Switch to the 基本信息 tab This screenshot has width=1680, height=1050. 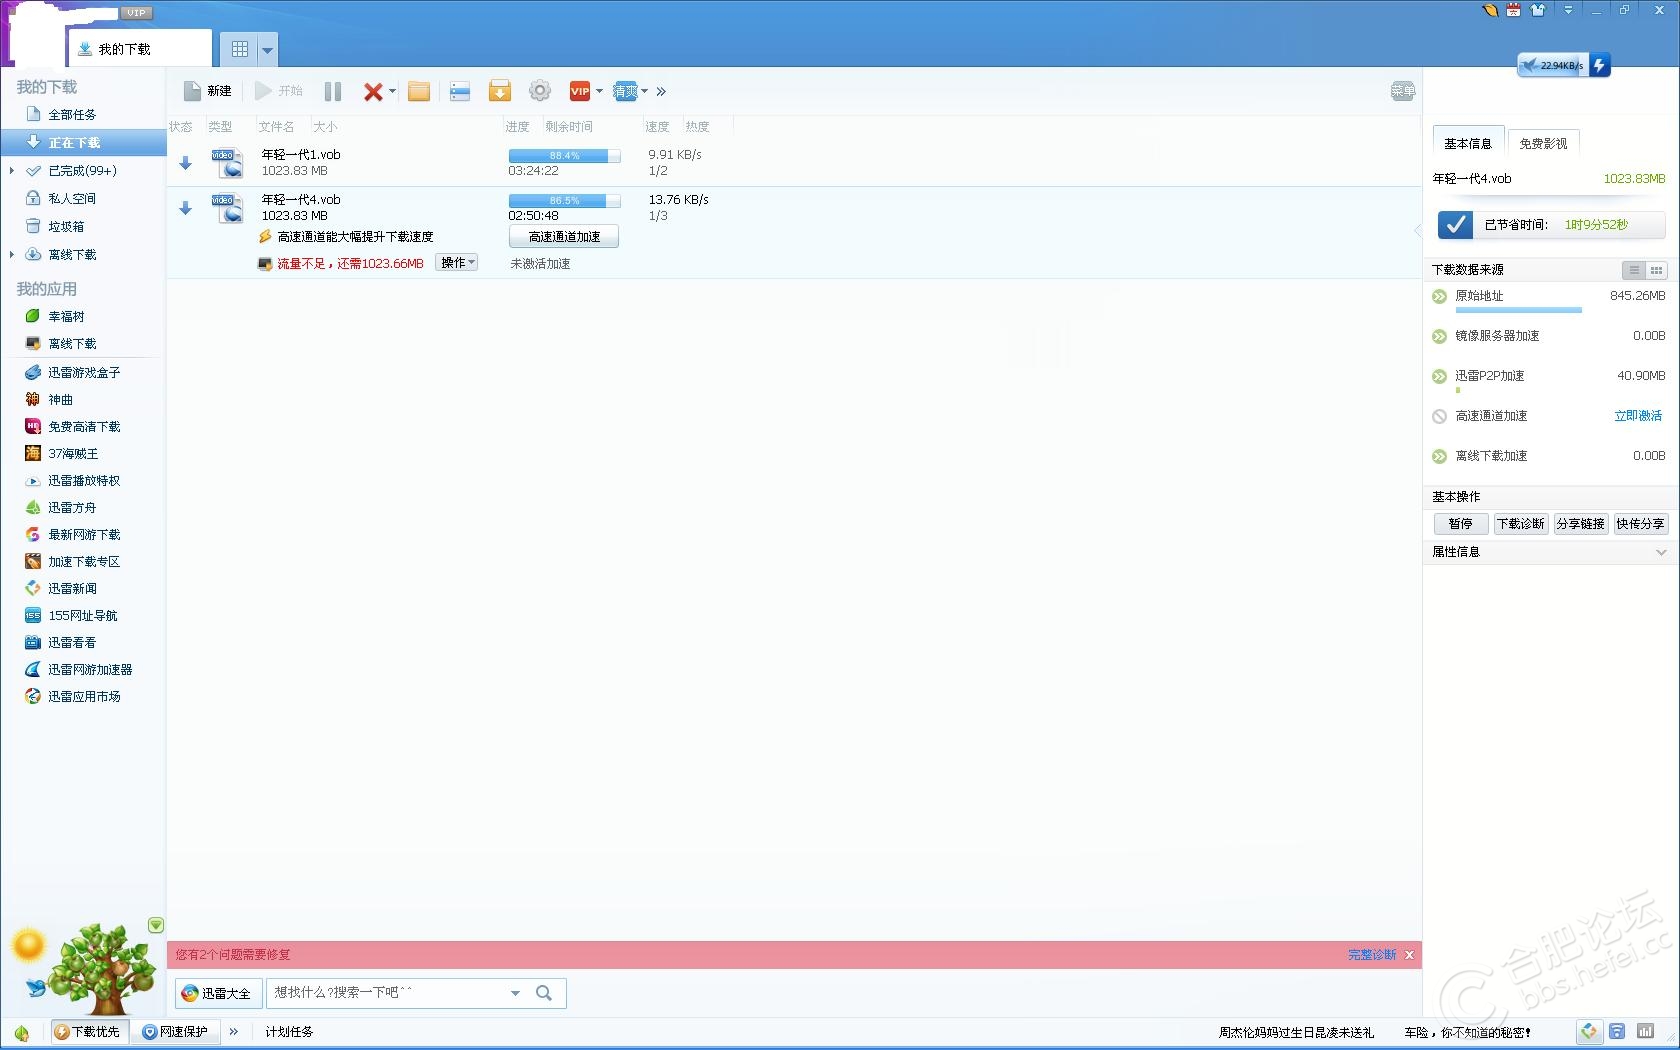point(1468,143)
